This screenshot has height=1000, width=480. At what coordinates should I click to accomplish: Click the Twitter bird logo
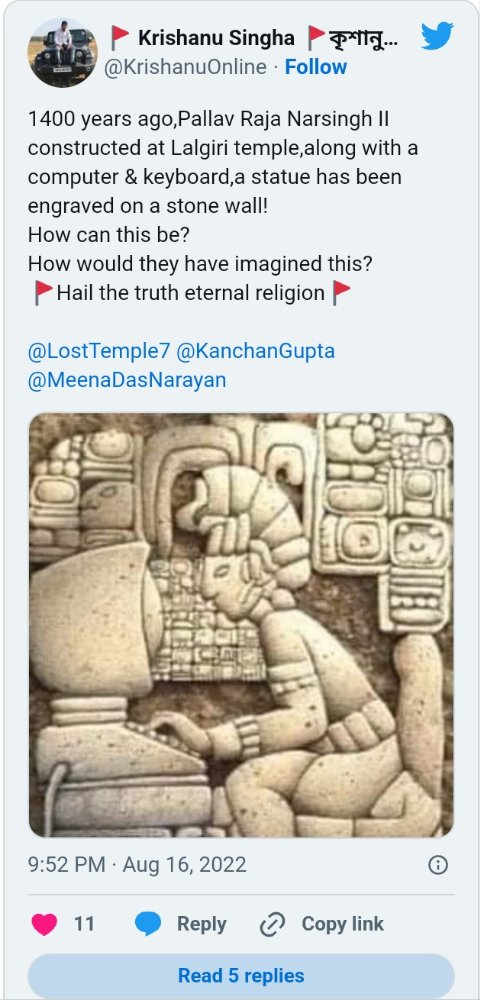tap(437, 36)
